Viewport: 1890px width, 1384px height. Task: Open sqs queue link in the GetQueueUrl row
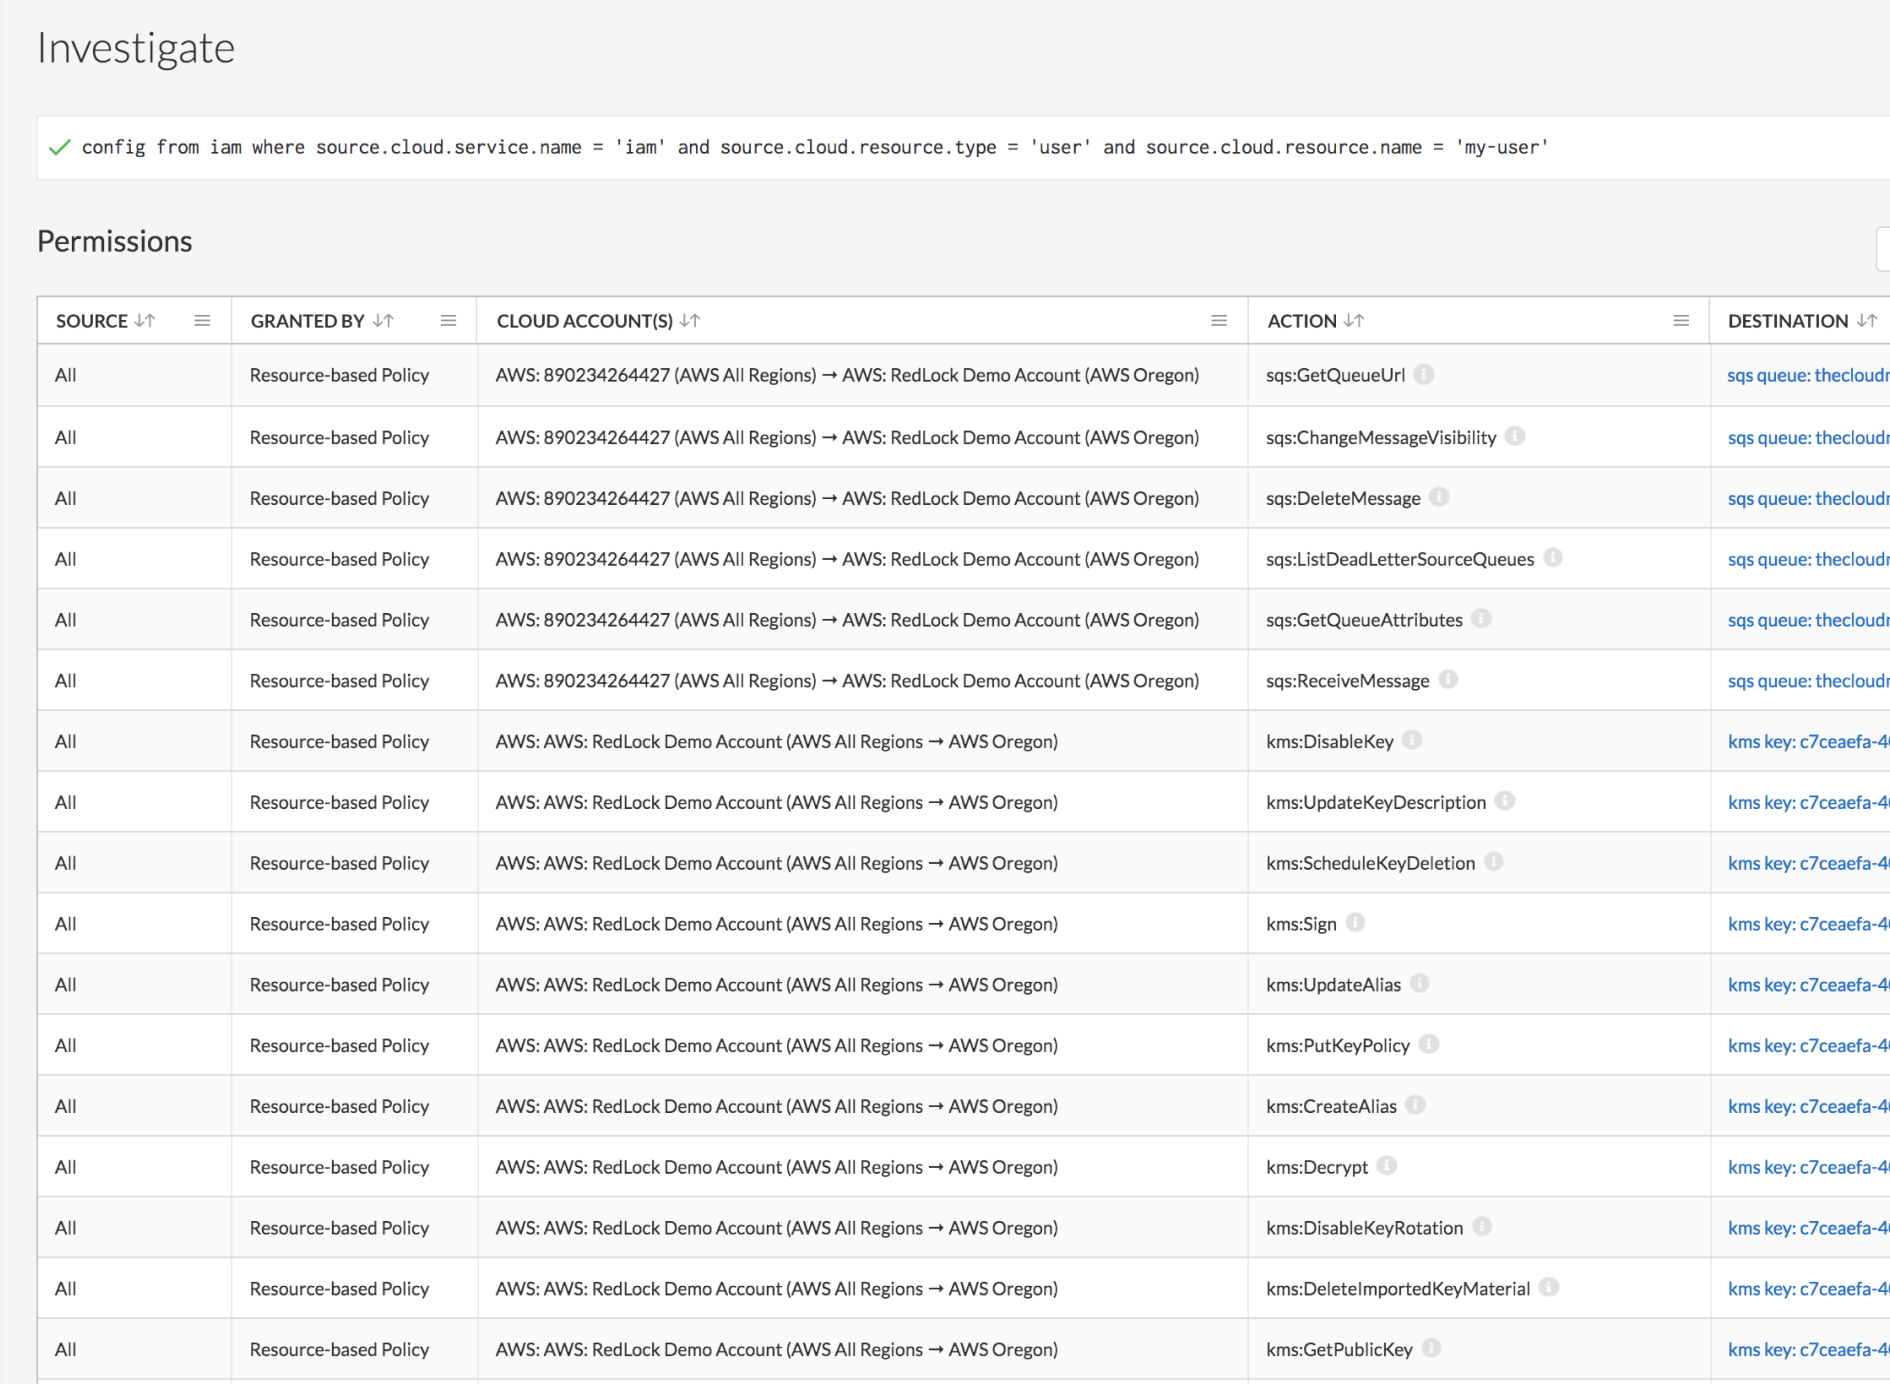coord(1805,374)
